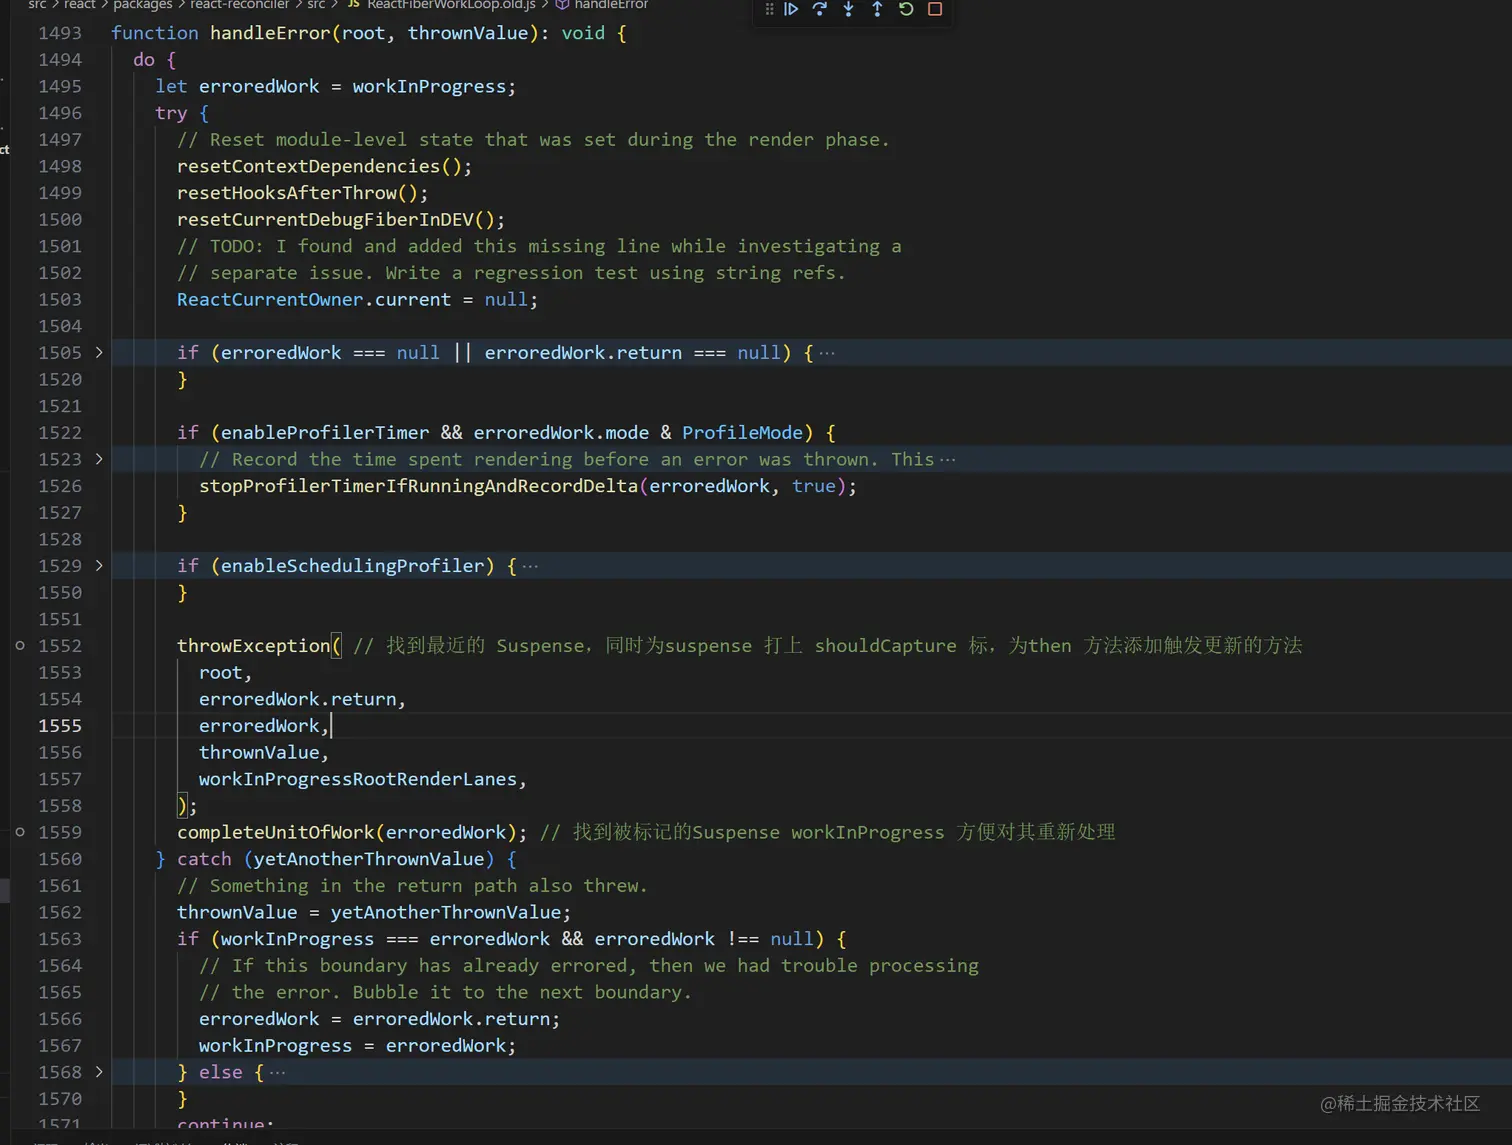This screenshot has height=1145, width=1512.
Task: Restart the debug session
Action: [906, 9]
